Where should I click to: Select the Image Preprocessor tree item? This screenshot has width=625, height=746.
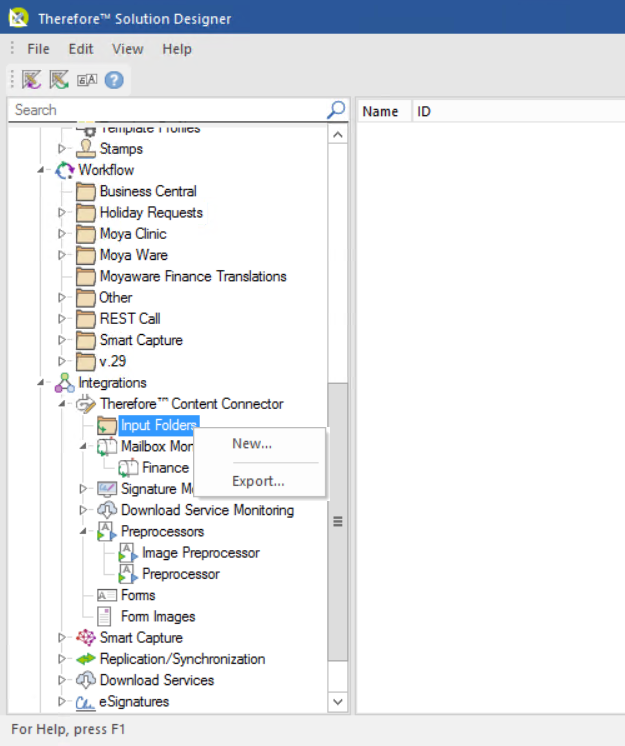pos(201,553)
